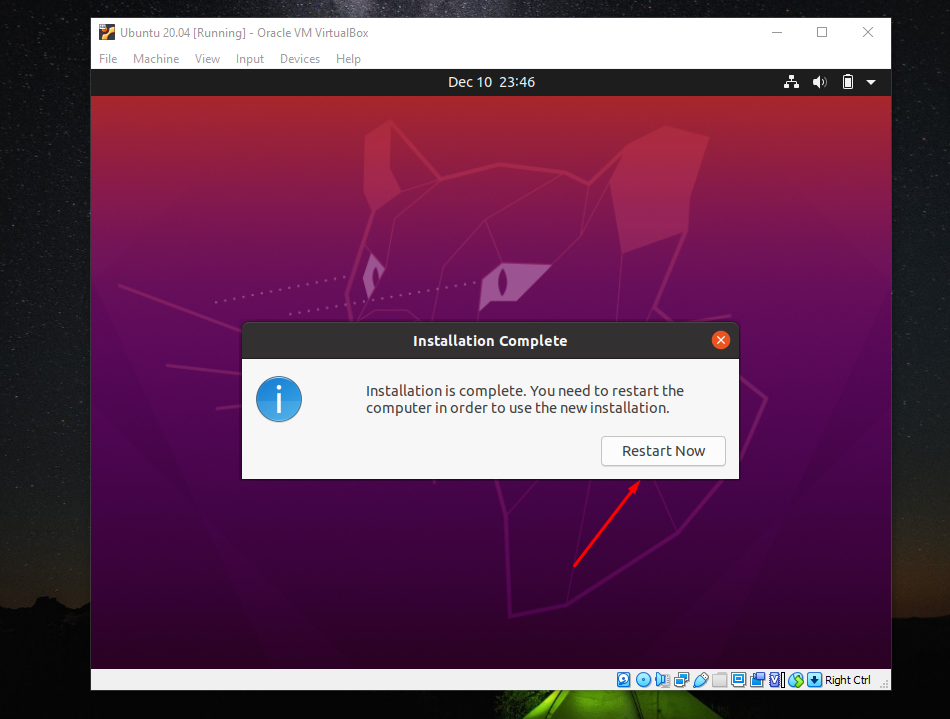Image resolution: width=950 pixels, height=719 pixels.
Task: Click the volume speaker icon in Ubuntu top bar
Action: [820, 82]
